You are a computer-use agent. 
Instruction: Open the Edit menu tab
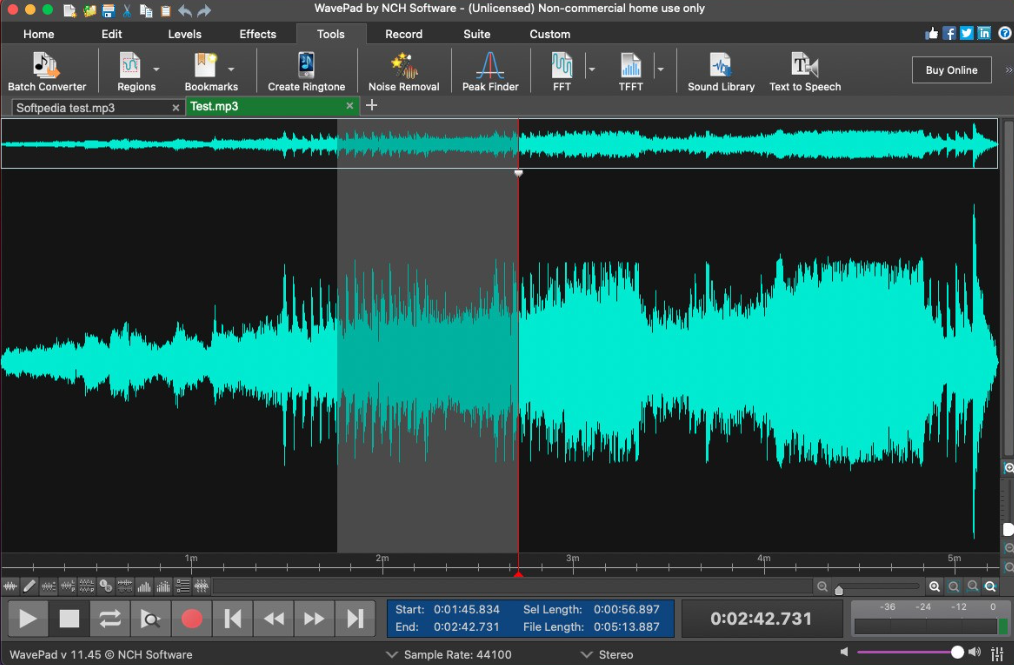click(x=111, y=34)
